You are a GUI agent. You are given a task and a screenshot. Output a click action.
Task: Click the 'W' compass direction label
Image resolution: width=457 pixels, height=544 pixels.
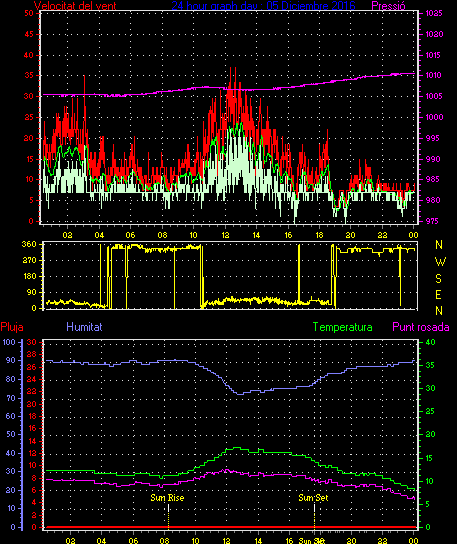[x=440, y=262]
